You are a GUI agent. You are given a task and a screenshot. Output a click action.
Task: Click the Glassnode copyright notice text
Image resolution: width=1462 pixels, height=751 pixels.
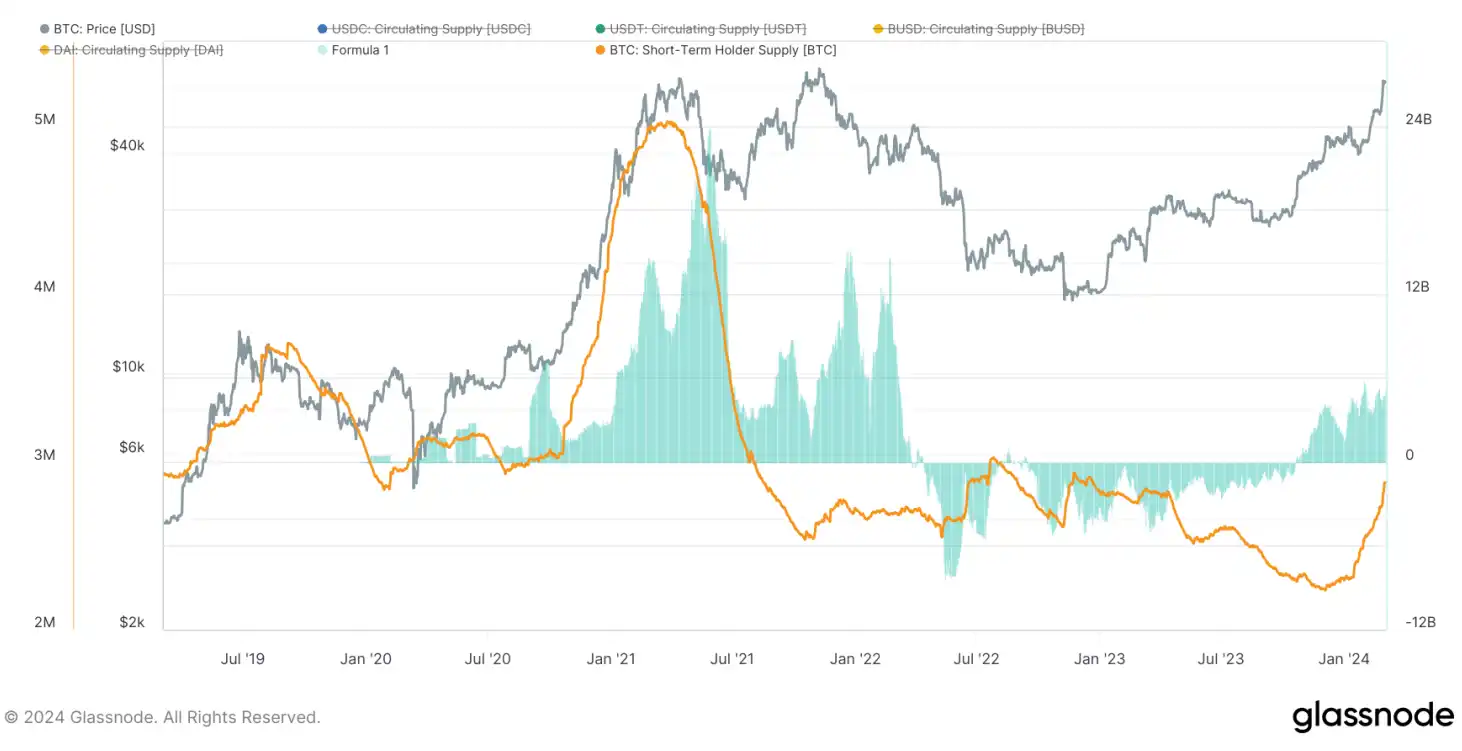163,718
